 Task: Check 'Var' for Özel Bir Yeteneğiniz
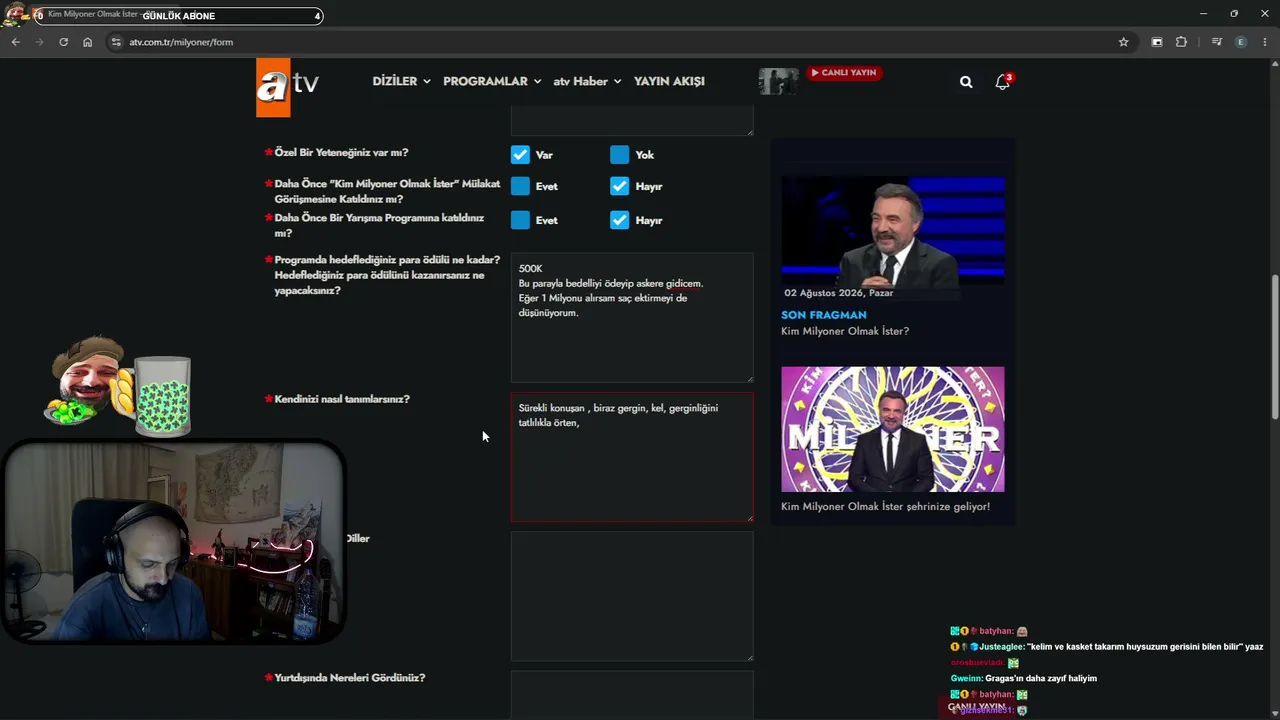click(520, 155)
